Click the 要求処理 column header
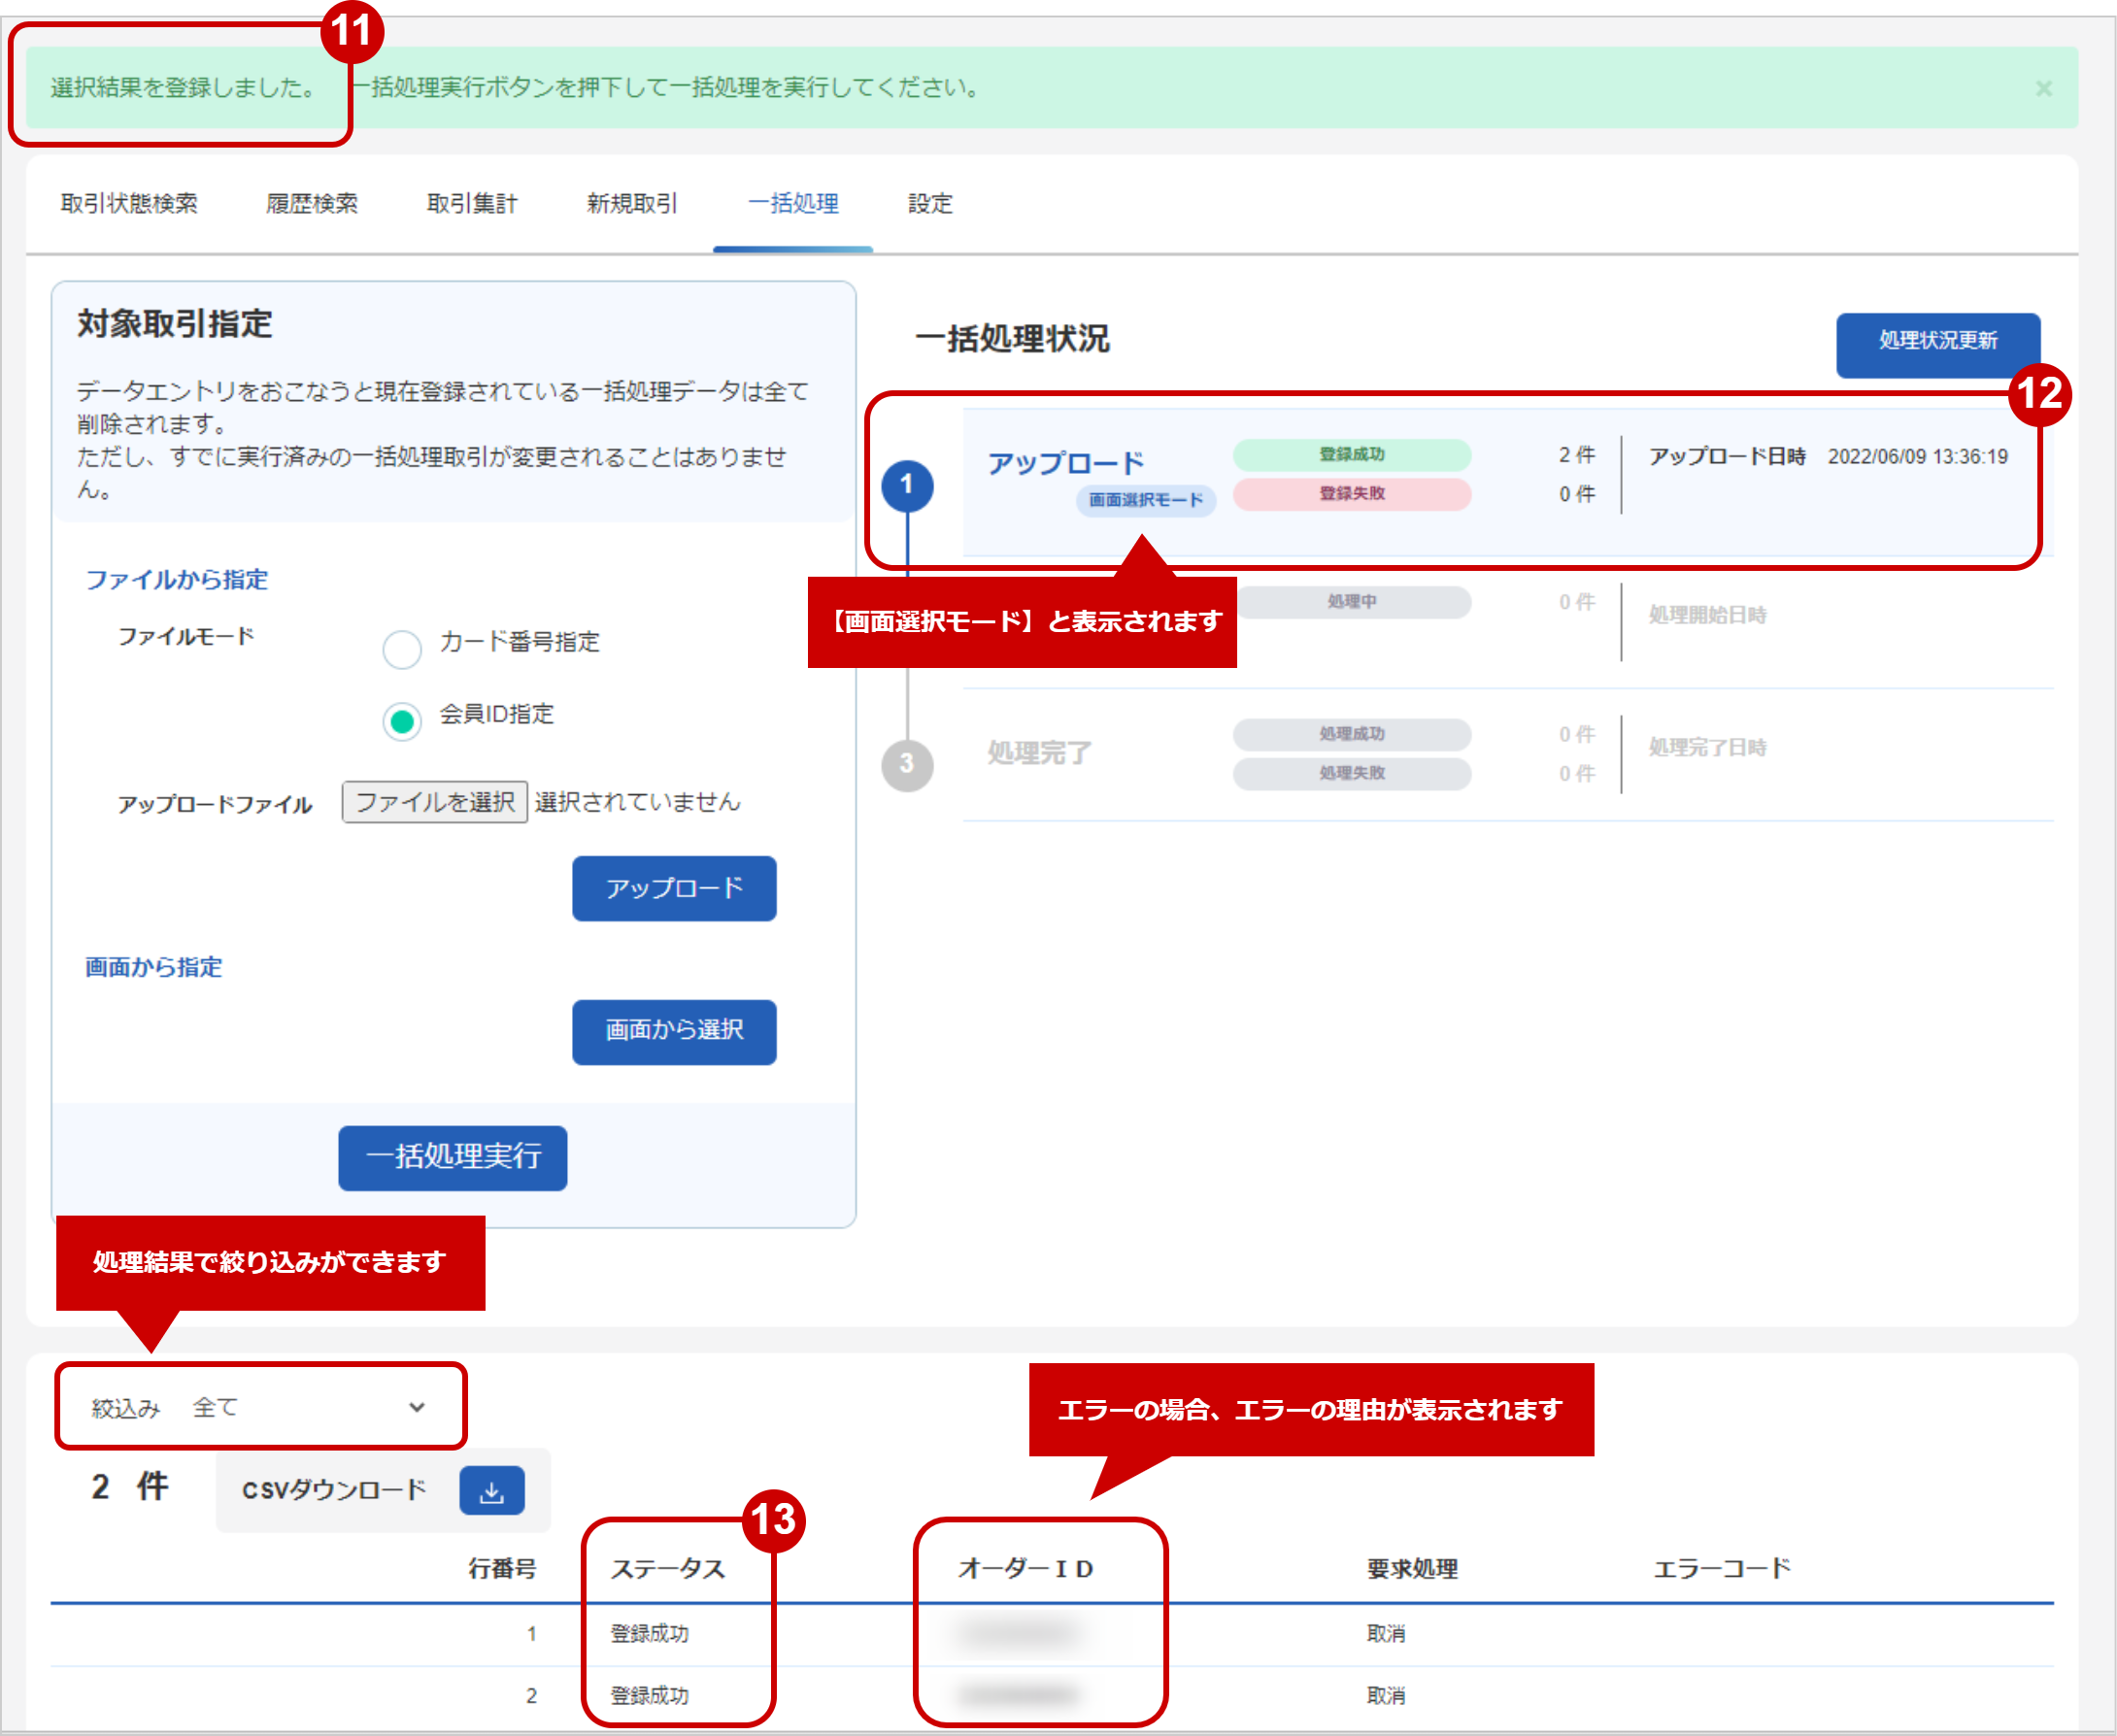Image resolution: width=2117 pixels, height=1736 pixels. (x=1412, y=1568)
